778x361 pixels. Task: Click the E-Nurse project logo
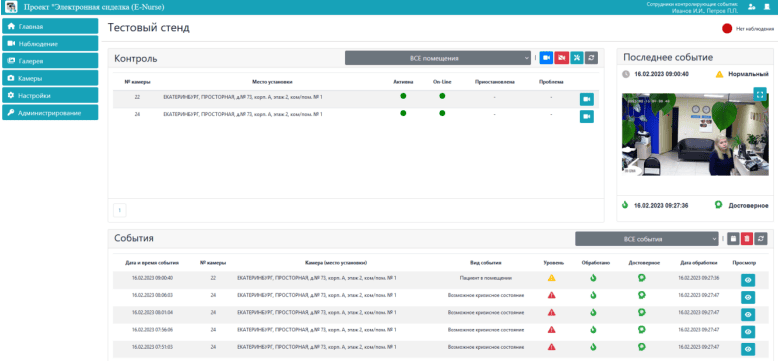pos(11,7)
